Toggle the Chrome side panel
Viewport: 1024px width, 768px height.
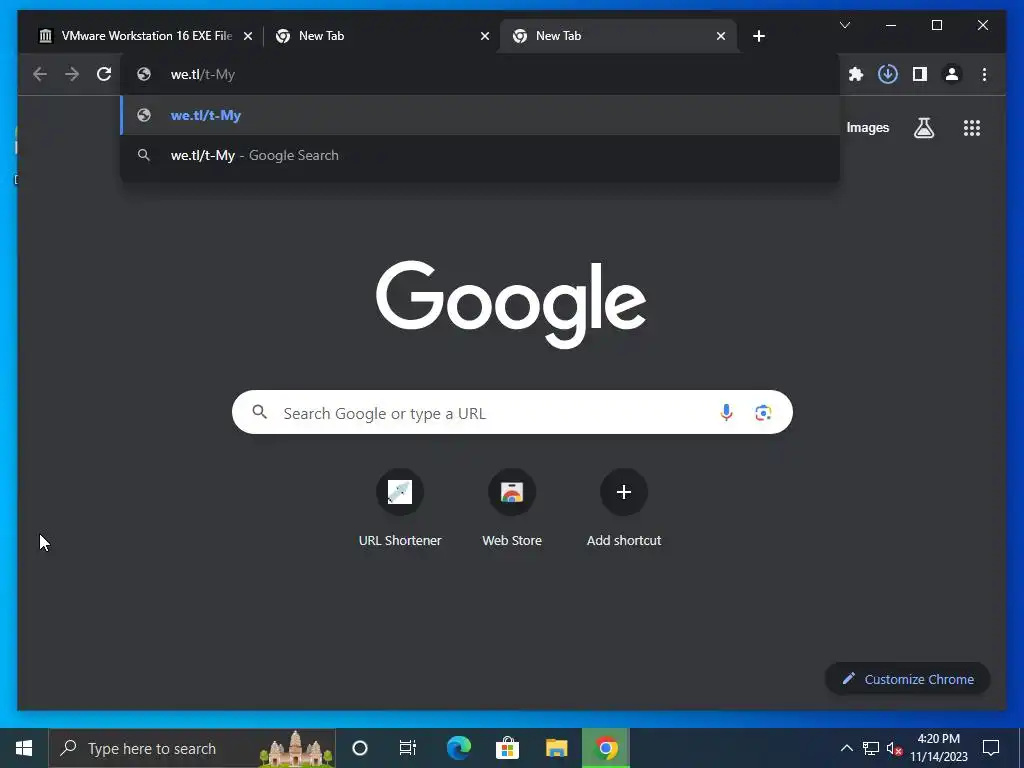(x=920, y=74)
